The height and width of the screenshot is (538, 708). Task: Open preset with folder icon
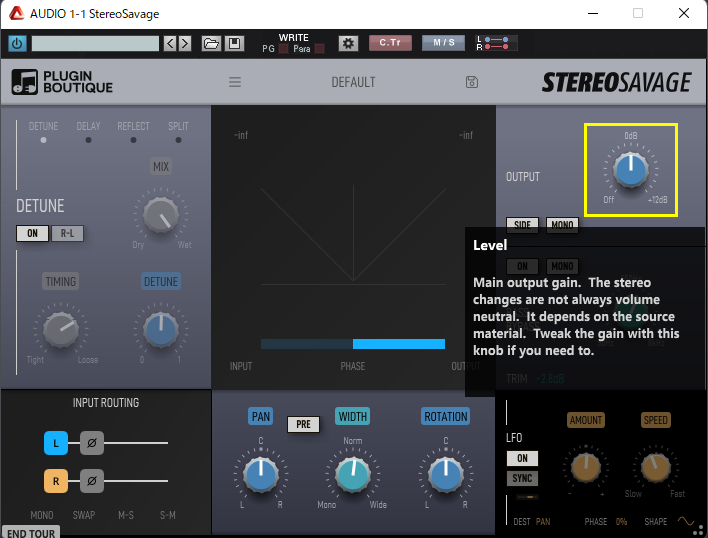click(x=211, y=43)
